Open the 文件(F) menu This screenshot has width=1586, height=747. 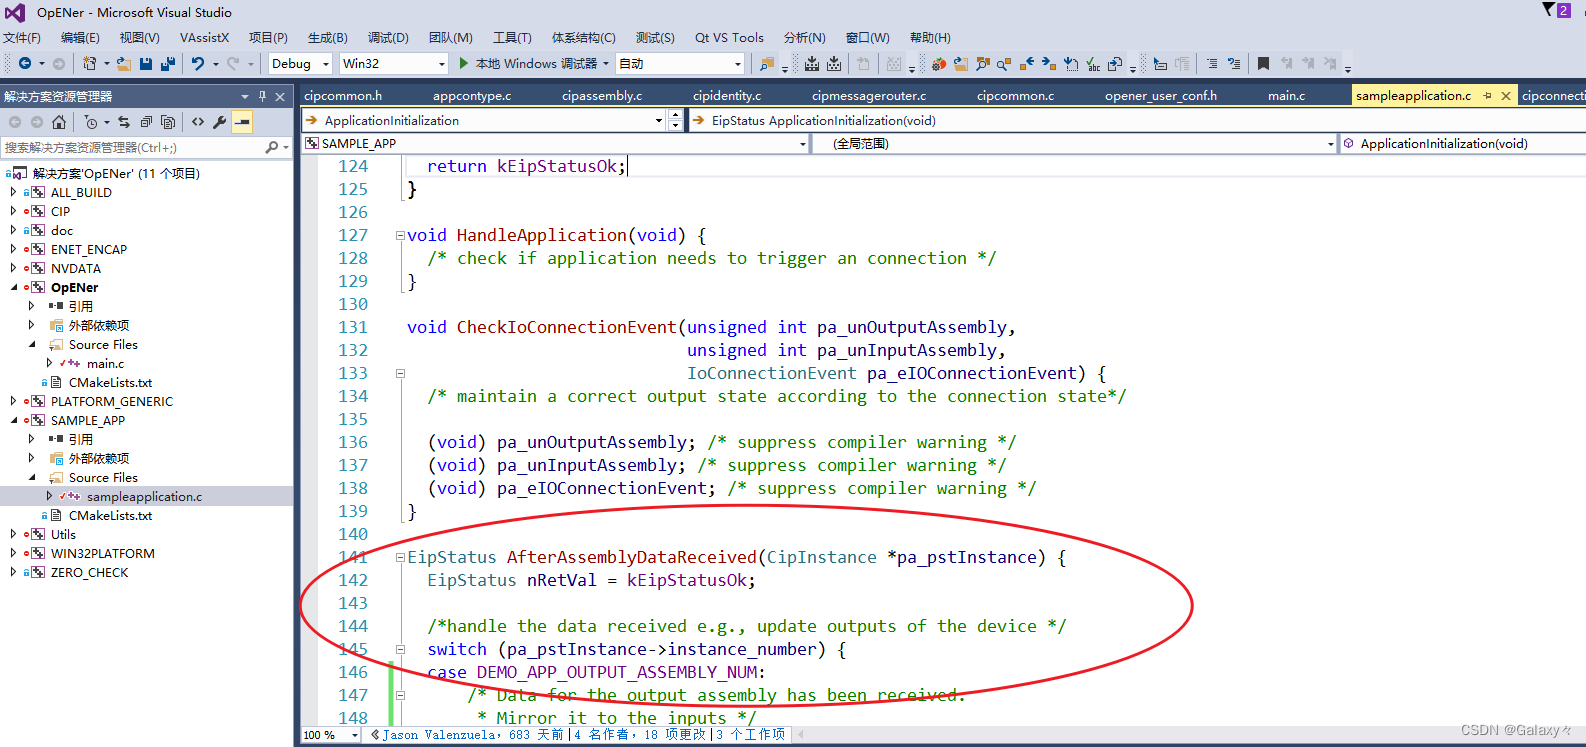pos(22,37)
